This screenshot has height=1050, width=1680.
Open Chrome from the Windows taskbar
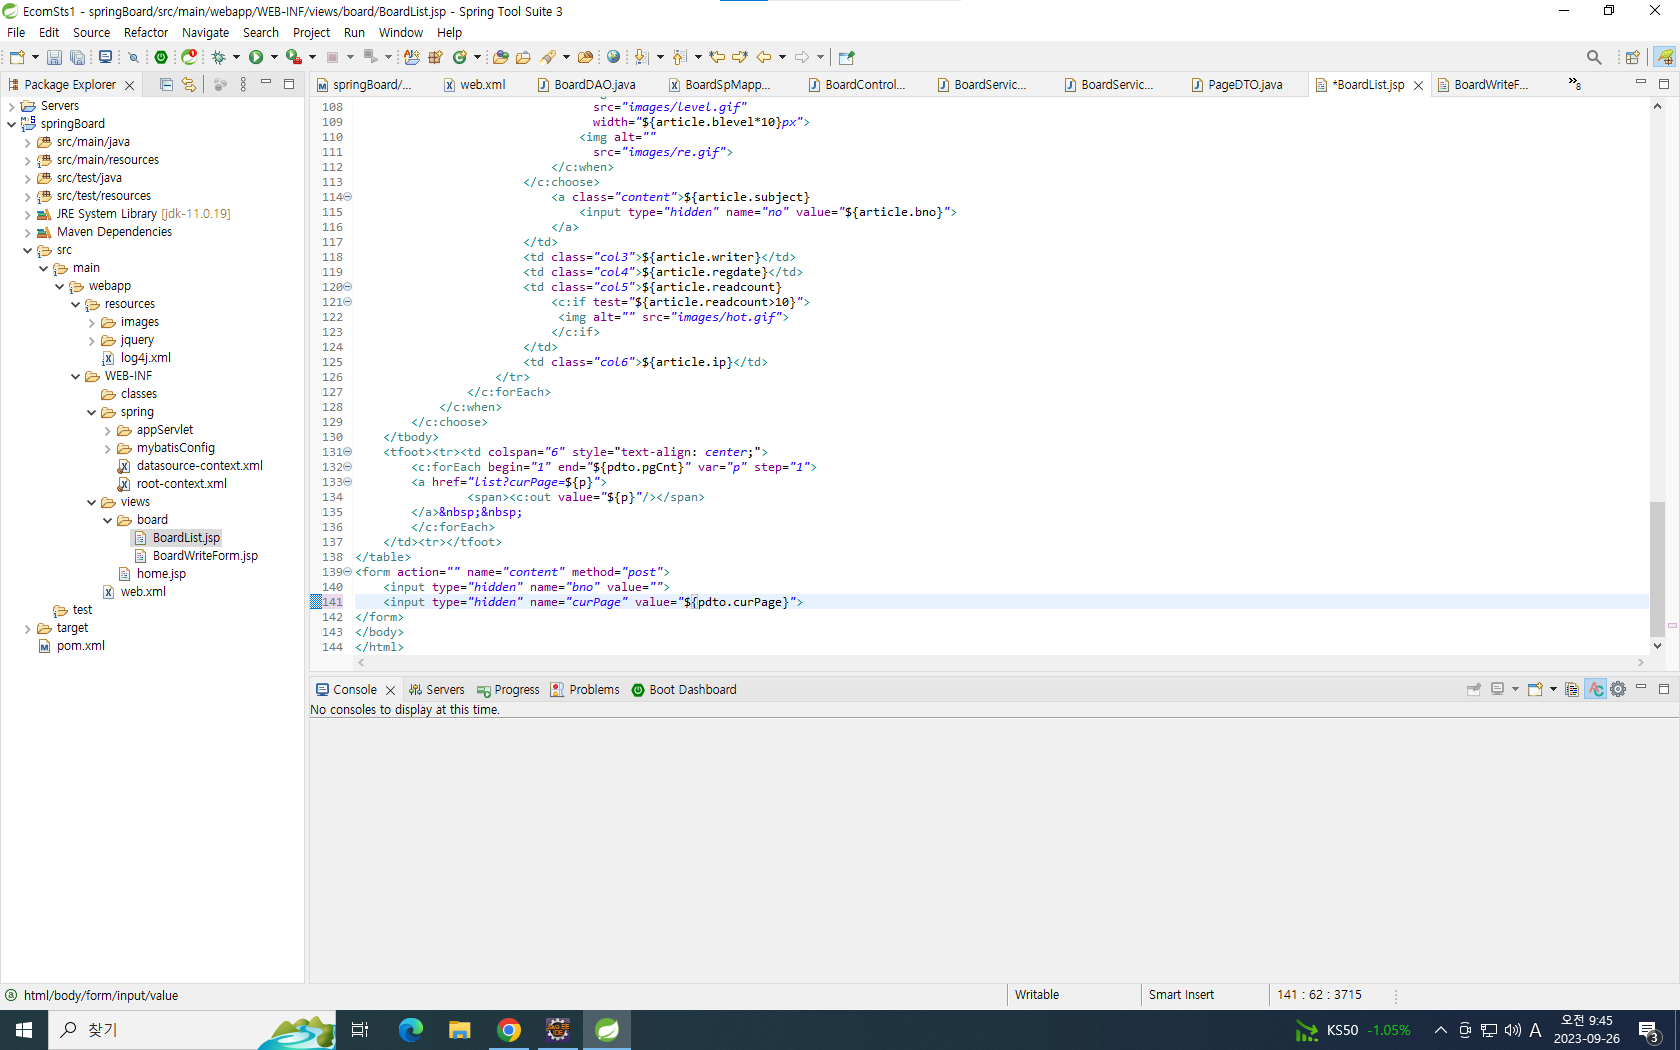(x=509, y=1030)
